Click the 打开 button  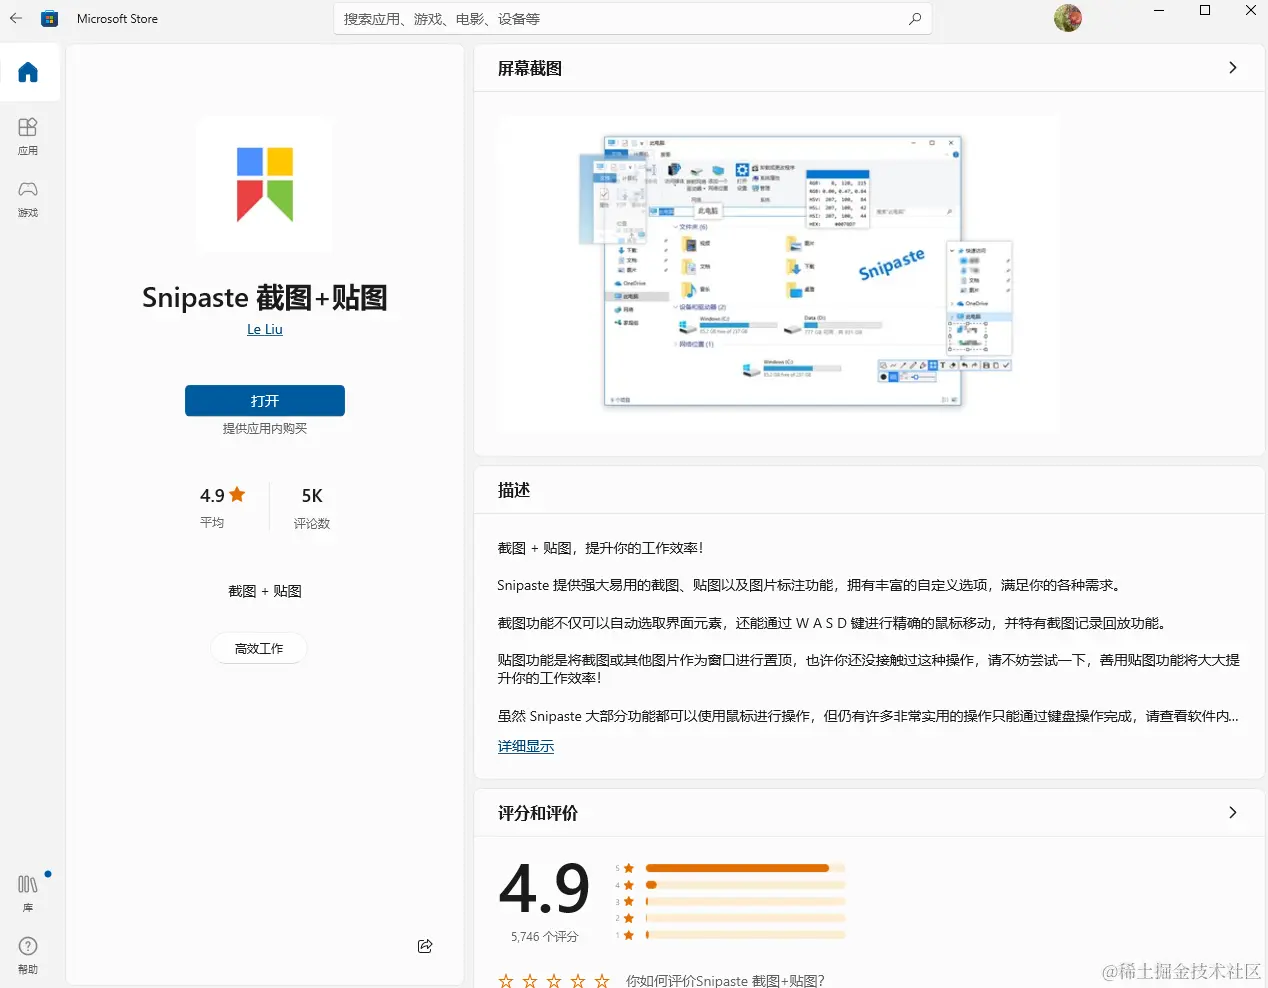[x=265, y=400]
